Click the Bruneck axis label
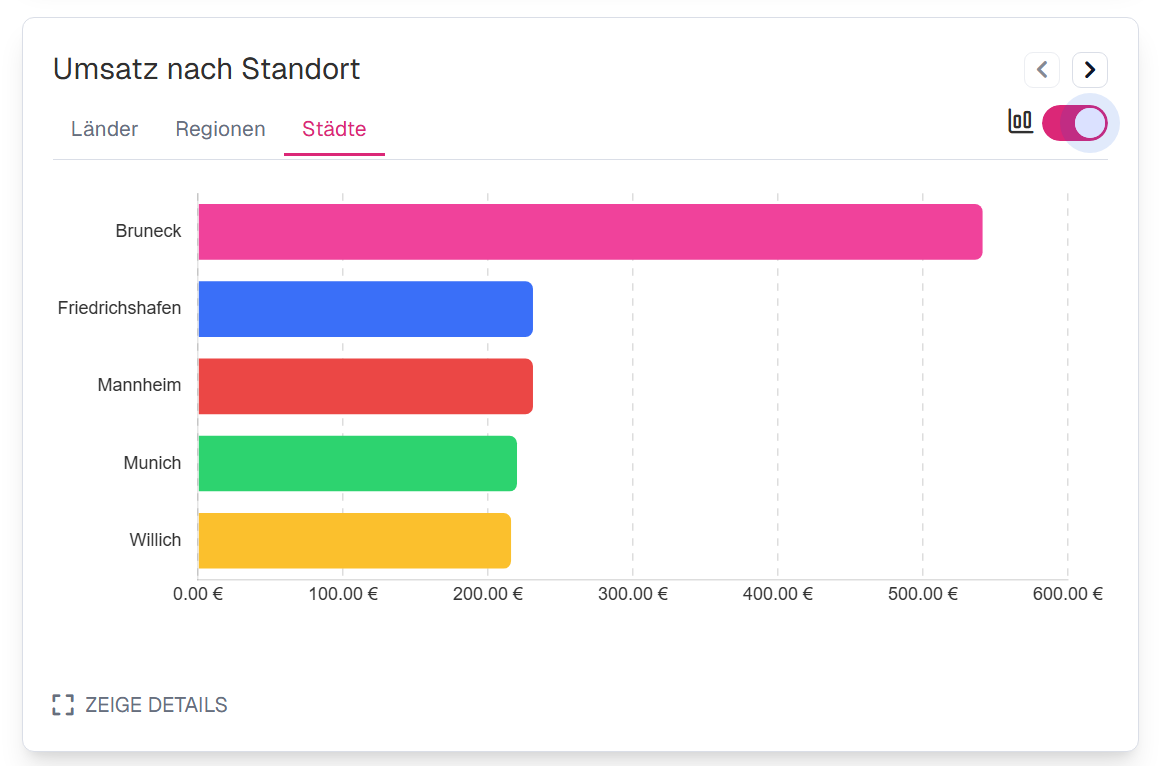Viewport: 1165px width, 766px height. coord(149,231)
